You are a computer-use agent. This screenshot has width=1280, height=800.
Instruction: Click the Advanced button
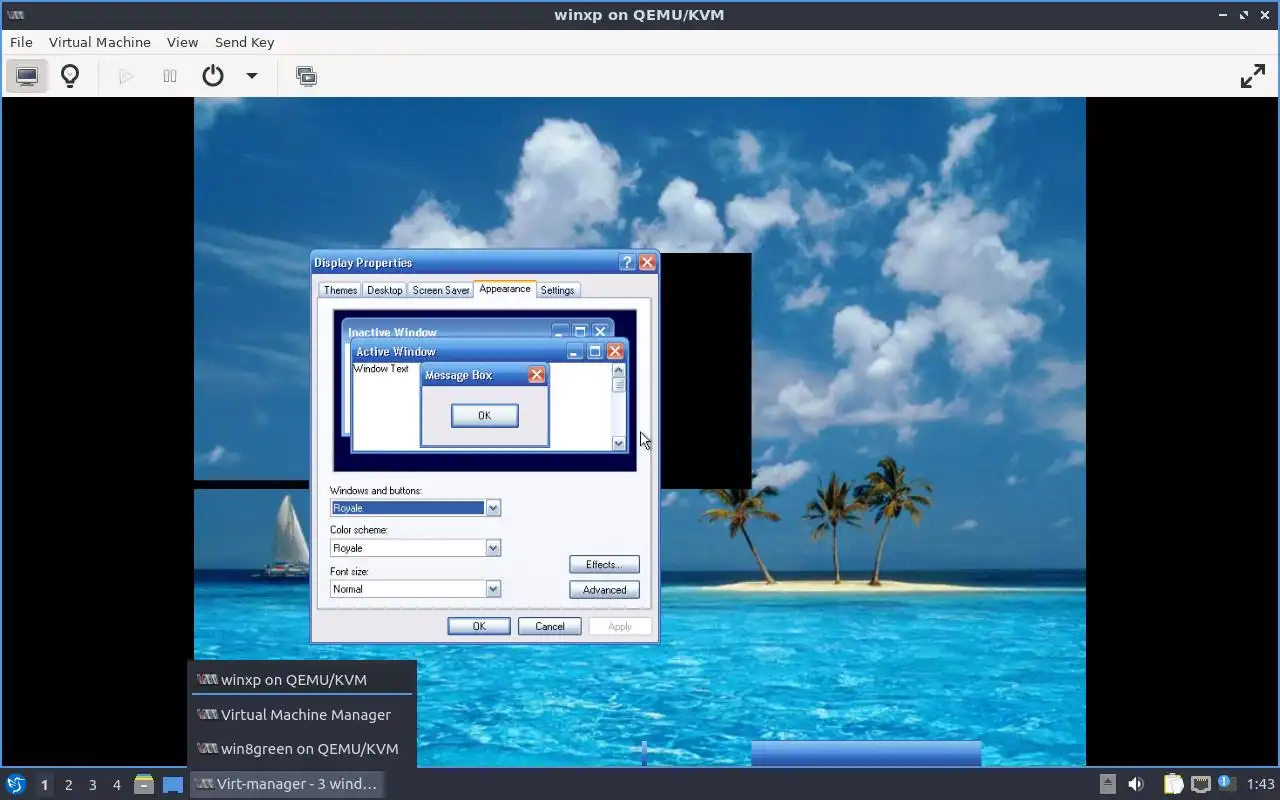[604, 590]
